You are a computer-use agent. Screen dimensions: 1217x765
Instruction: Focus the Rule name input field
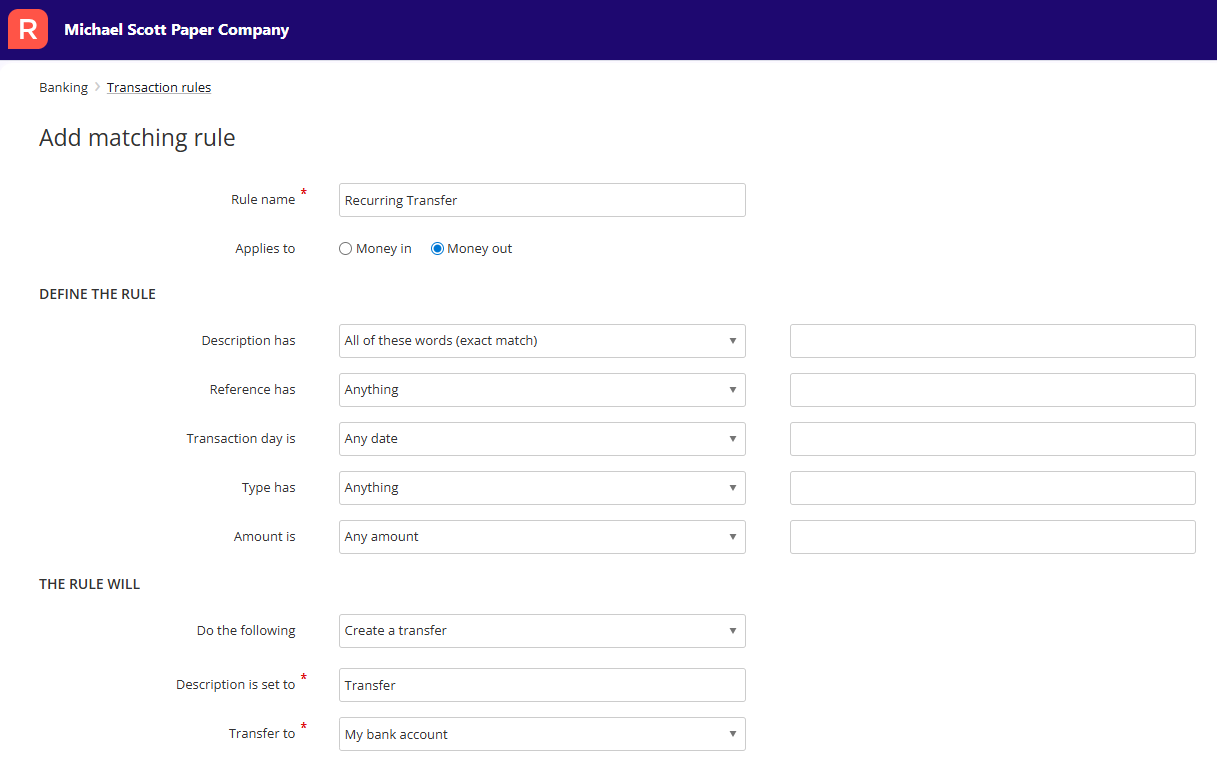(x=542, y=200)
